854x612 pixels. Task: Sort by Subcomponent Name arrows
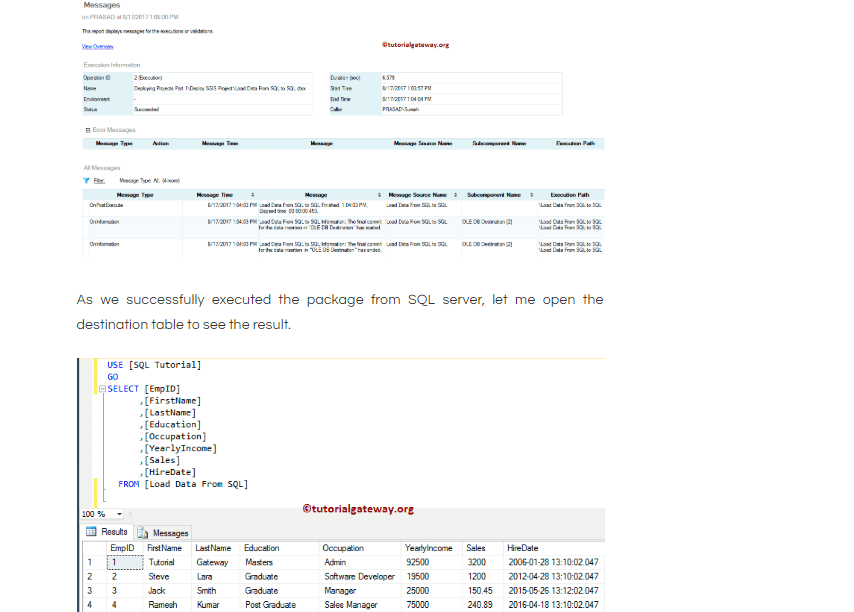(x=532, y=195)
